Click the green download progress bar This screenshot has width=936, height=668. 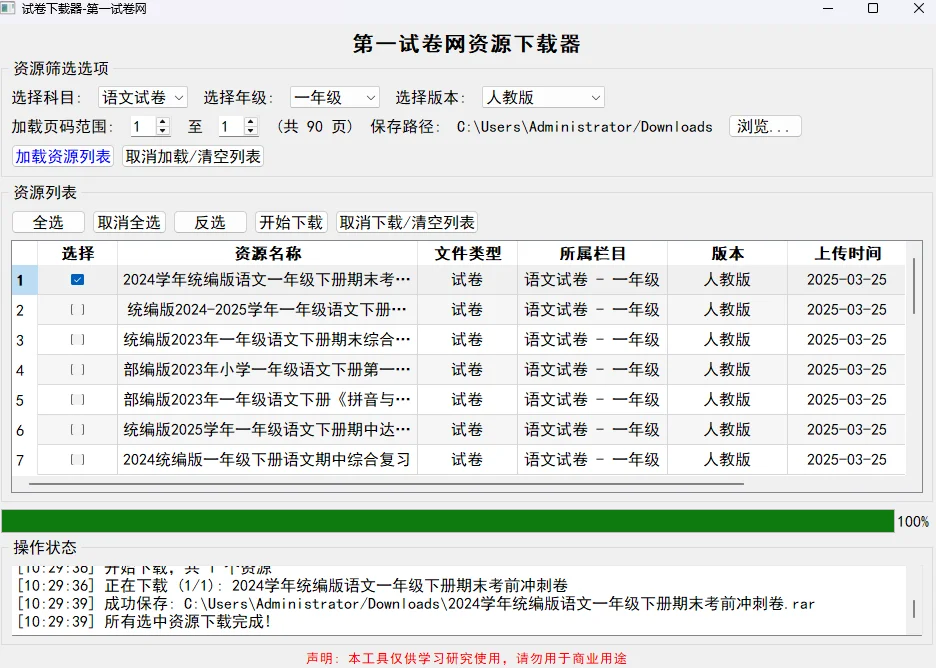coord(448,521)
